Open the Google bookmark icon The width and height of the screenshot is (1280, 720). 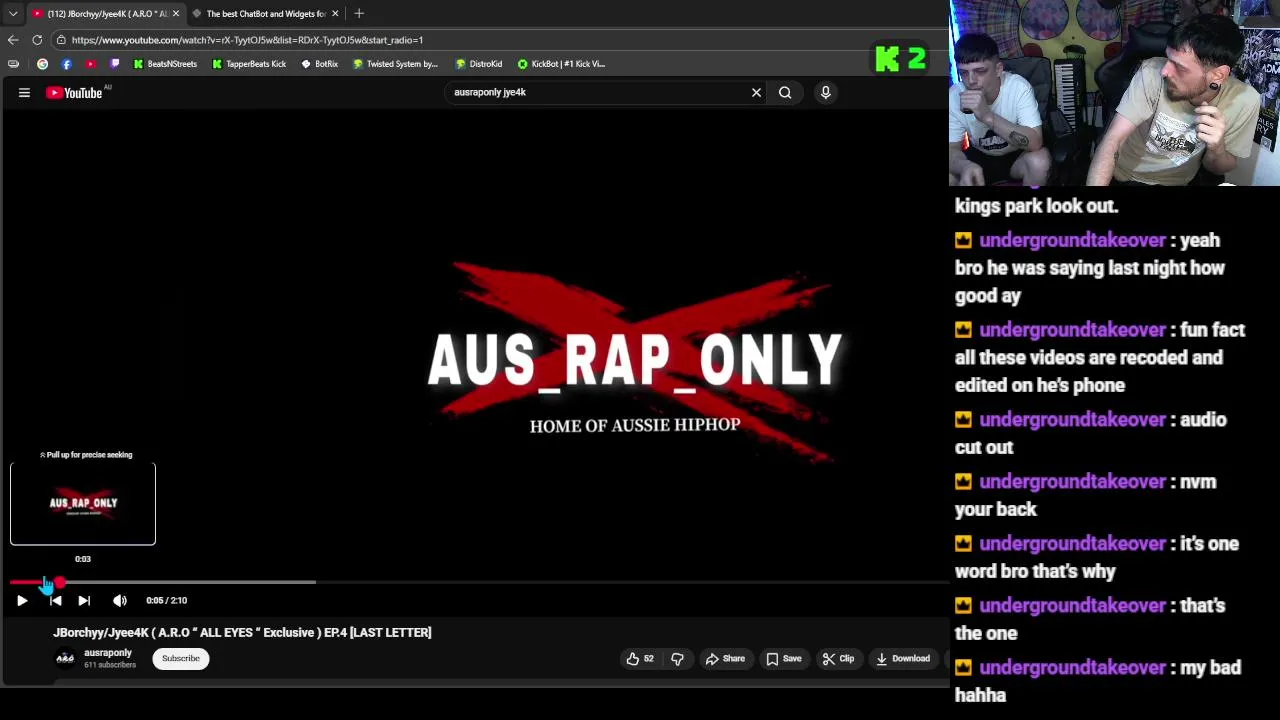(x=42, y=64)
